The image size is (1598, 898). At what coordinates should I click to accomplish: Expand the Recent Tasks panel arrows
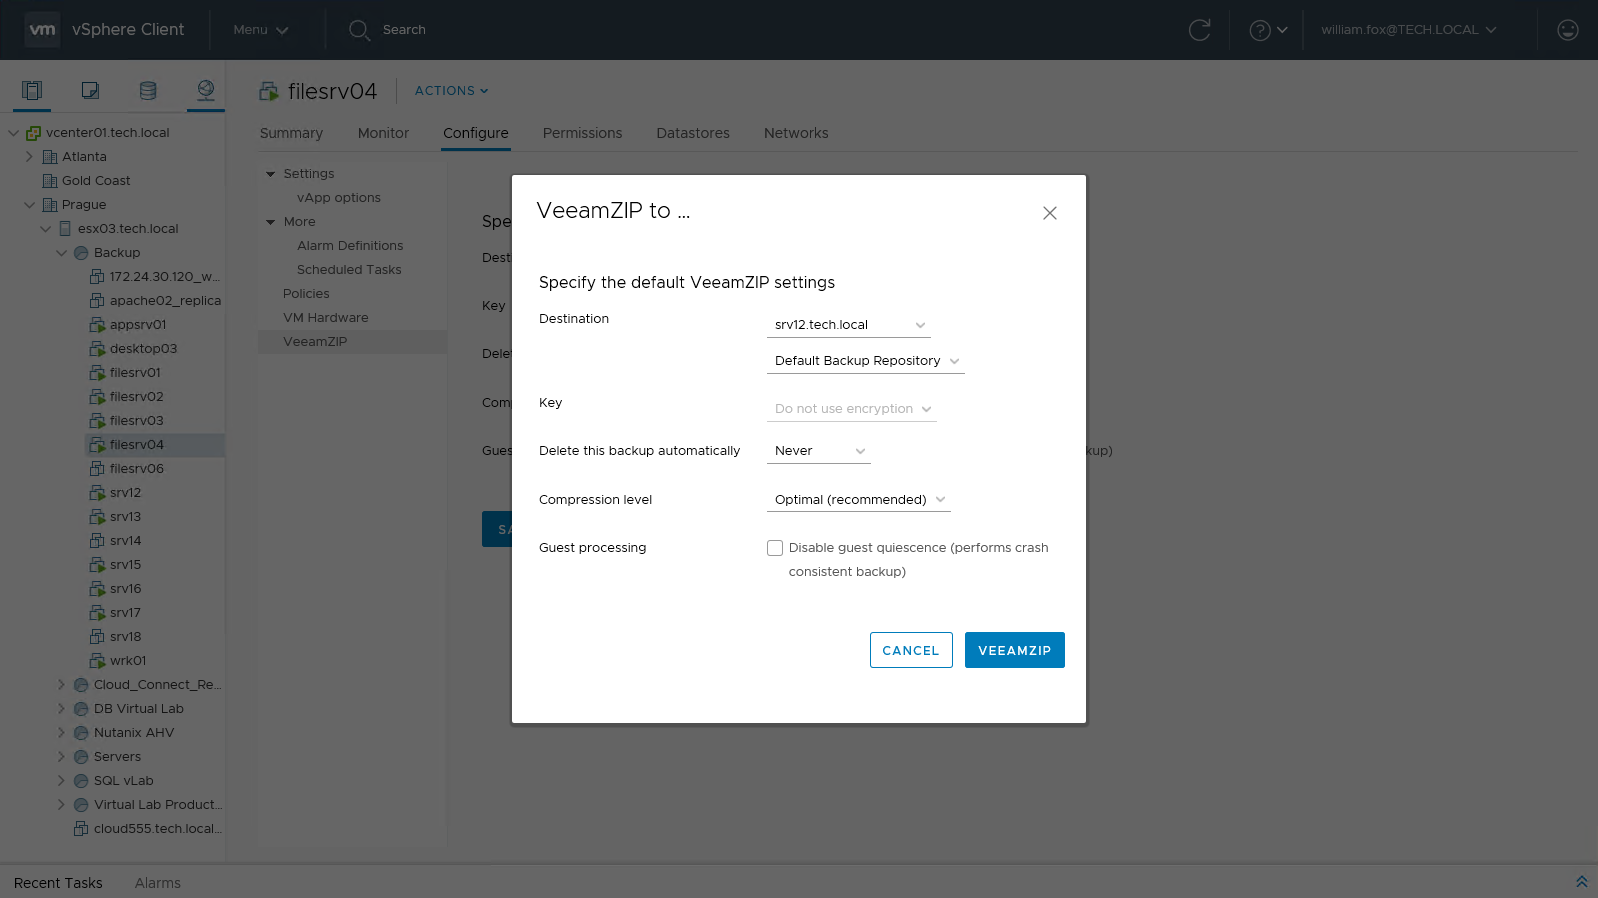(1581, 882)
